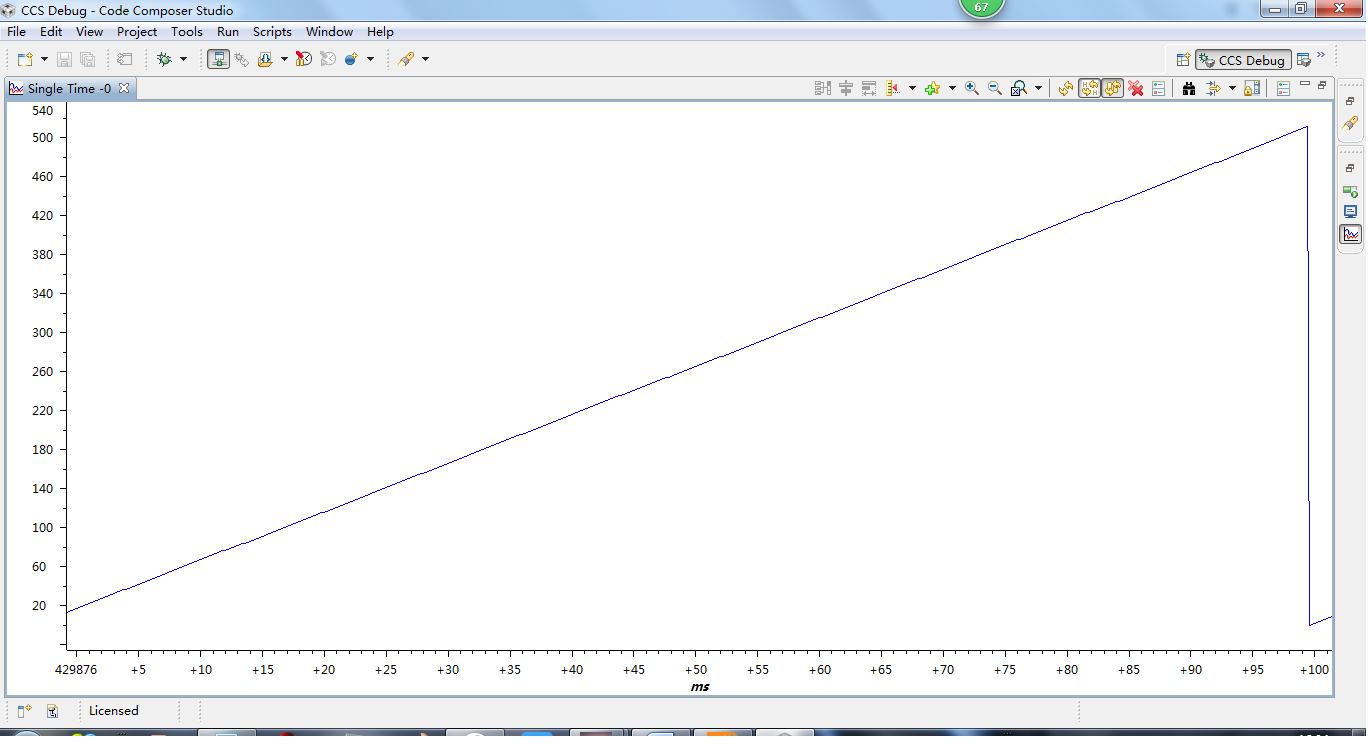This screenshot has width=1368, height=748.
Task: Click the green plus star graph icon
Action: pos(933,89)
